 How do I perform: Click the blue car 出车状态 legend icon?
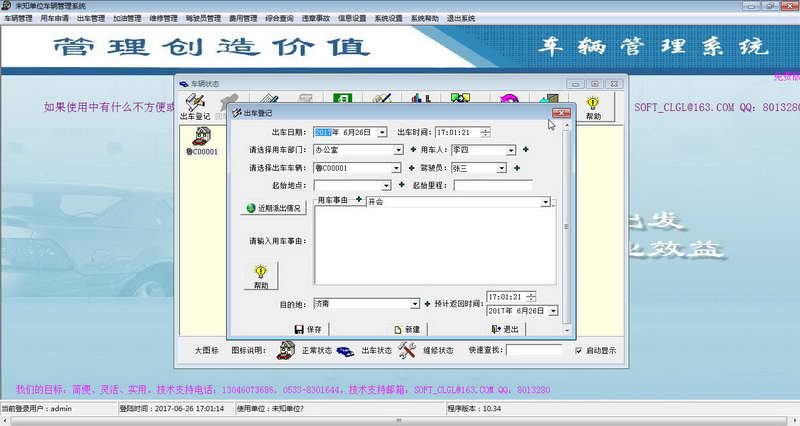pyautogui.click(x=345, y=352)
